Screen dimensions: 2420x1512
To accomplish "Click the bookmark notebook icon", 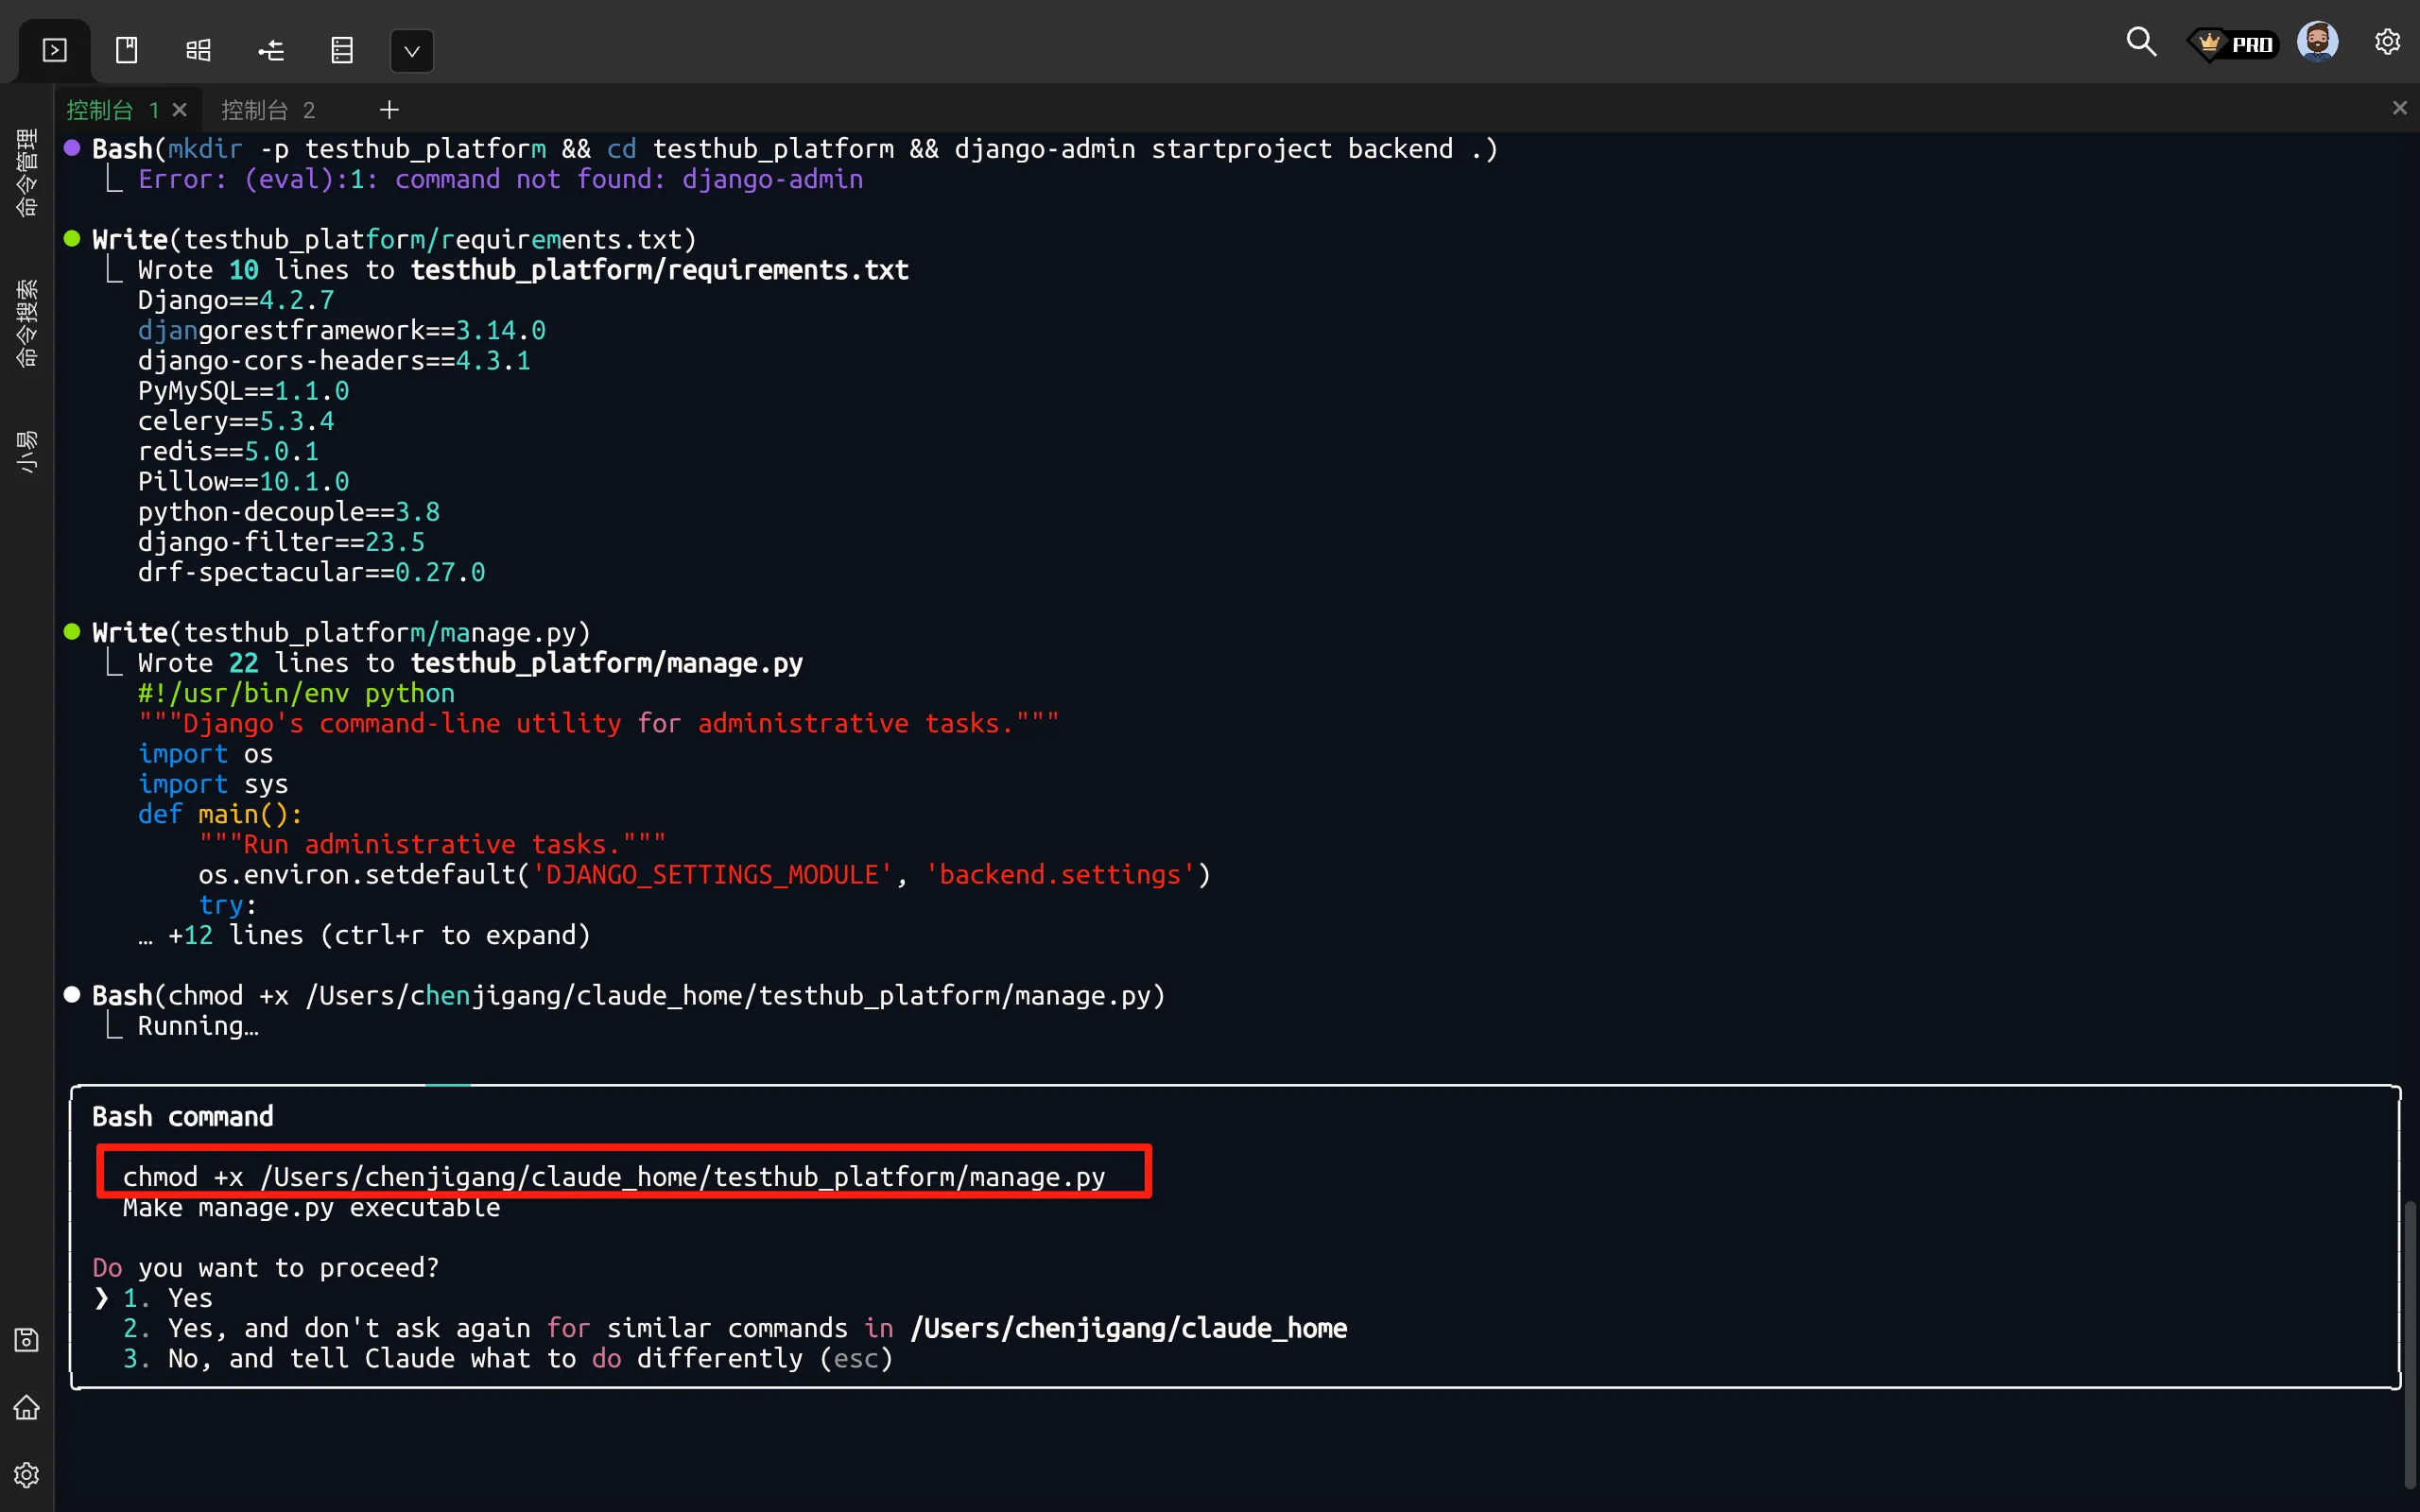I will click(x=127, y=50).
